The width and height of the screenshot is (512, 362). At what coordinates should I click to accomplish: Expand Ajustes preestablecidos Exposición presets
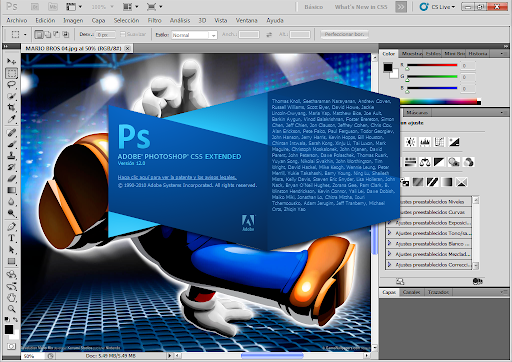389,222
